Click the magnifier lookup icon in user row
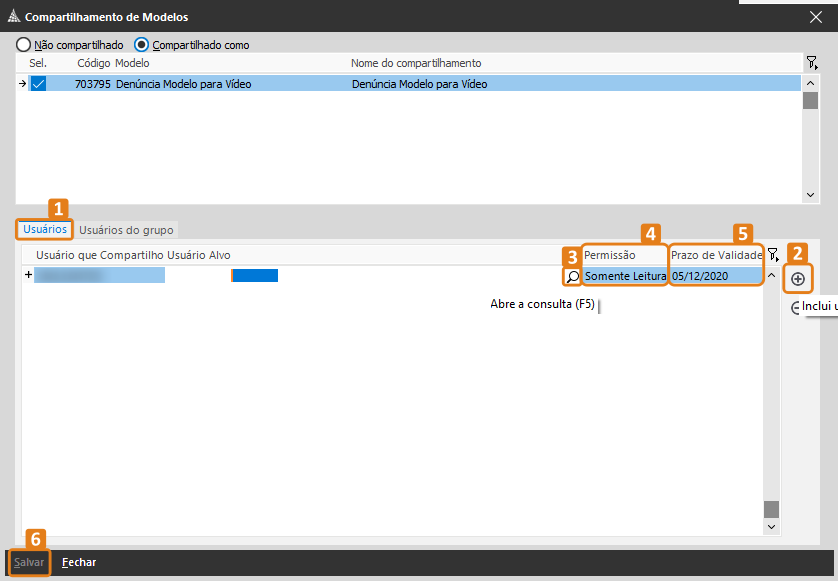This screenshot has height=581, width=838. [x=573, y=276]
